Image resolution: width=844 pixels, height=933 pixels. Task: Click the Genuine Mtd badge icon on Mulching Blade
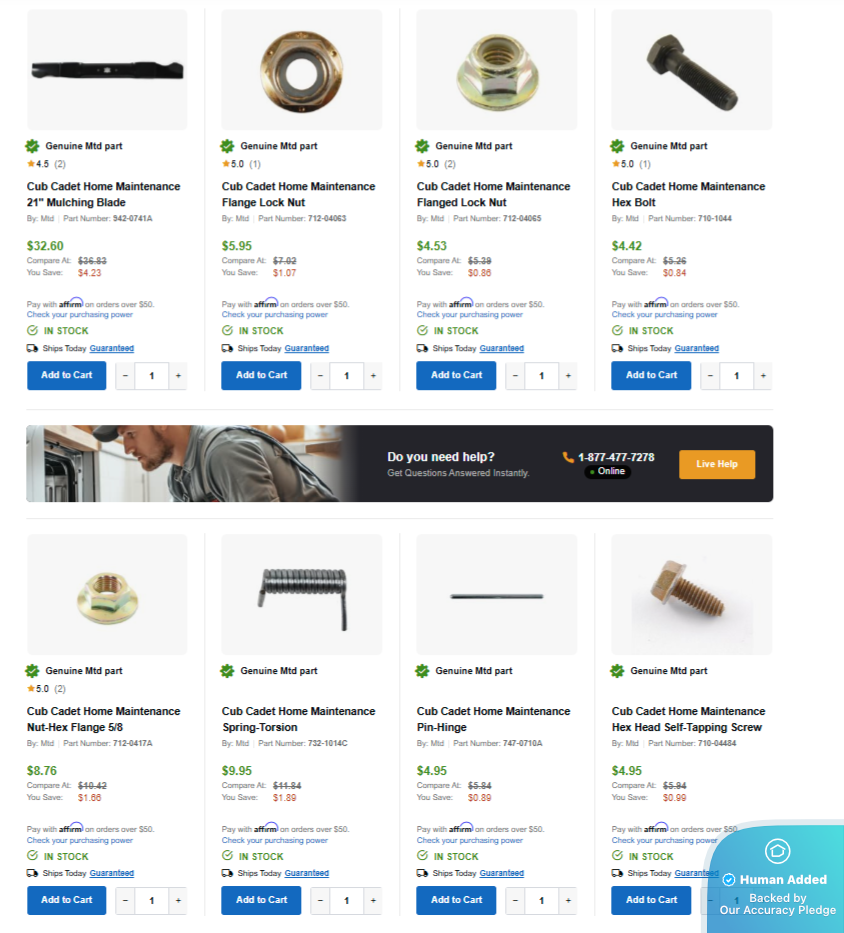pos(32,146)
